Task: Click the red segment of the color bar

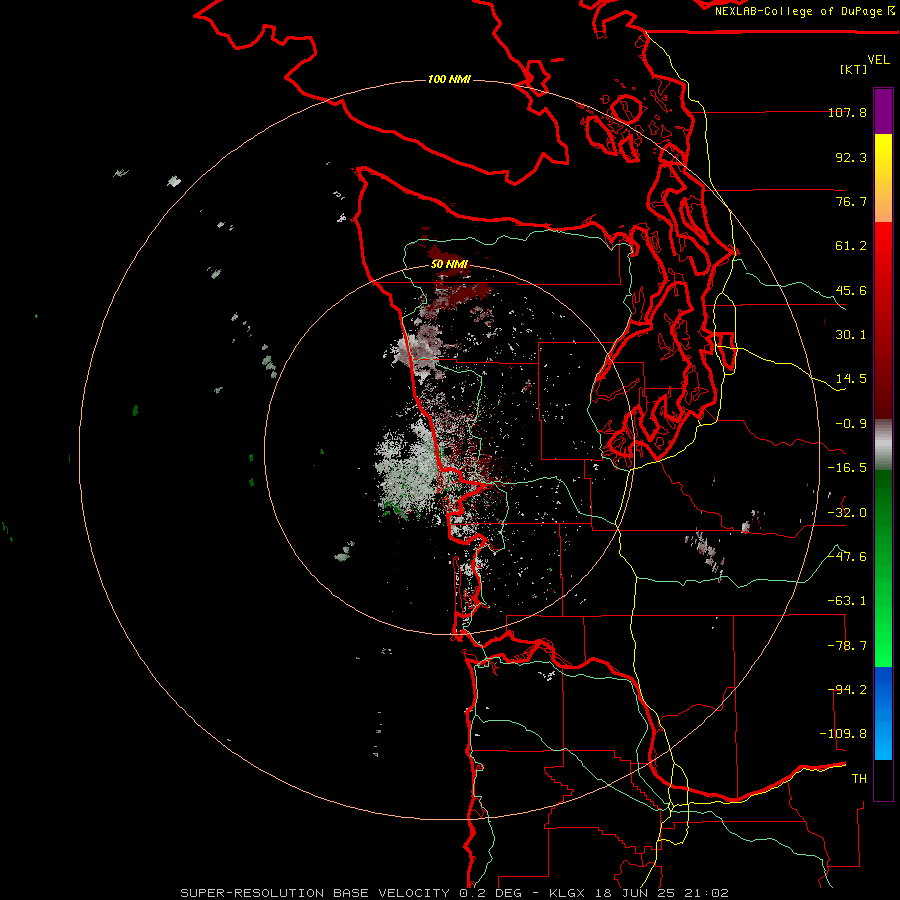Action: pos(883,320)
